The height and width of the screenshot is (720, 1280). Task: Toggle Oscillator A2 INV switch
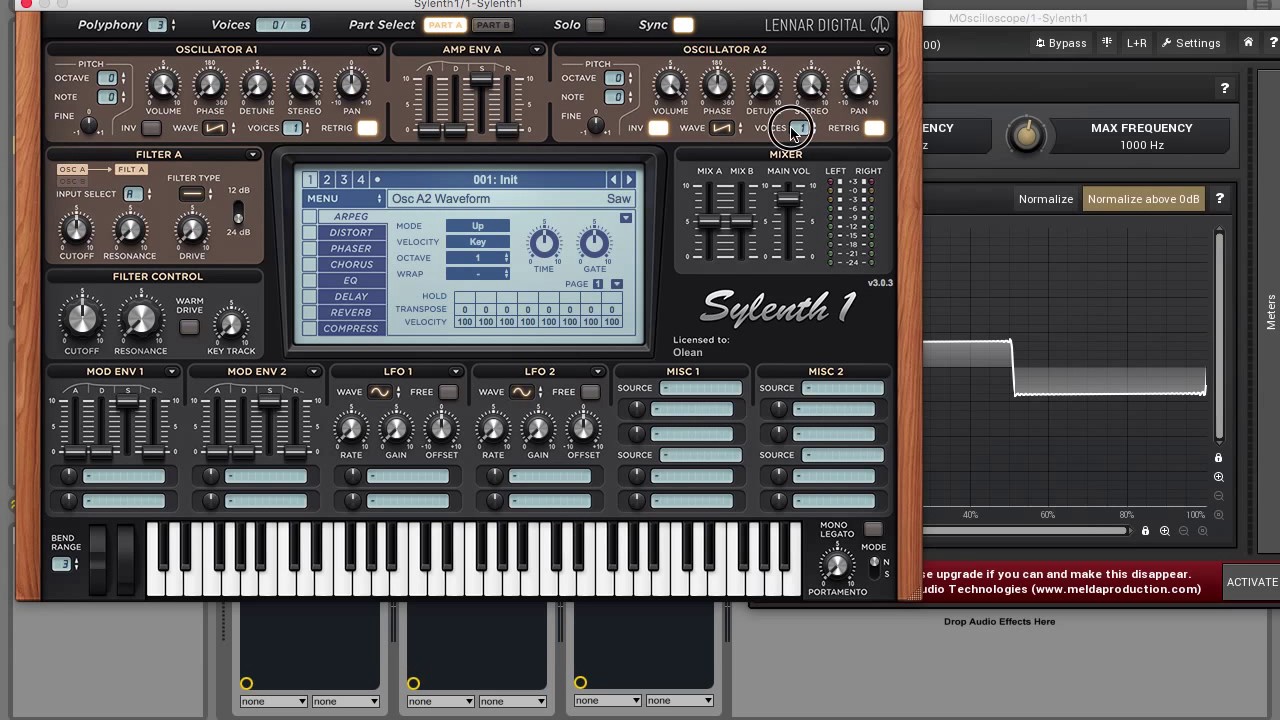(x=658, y=128)
